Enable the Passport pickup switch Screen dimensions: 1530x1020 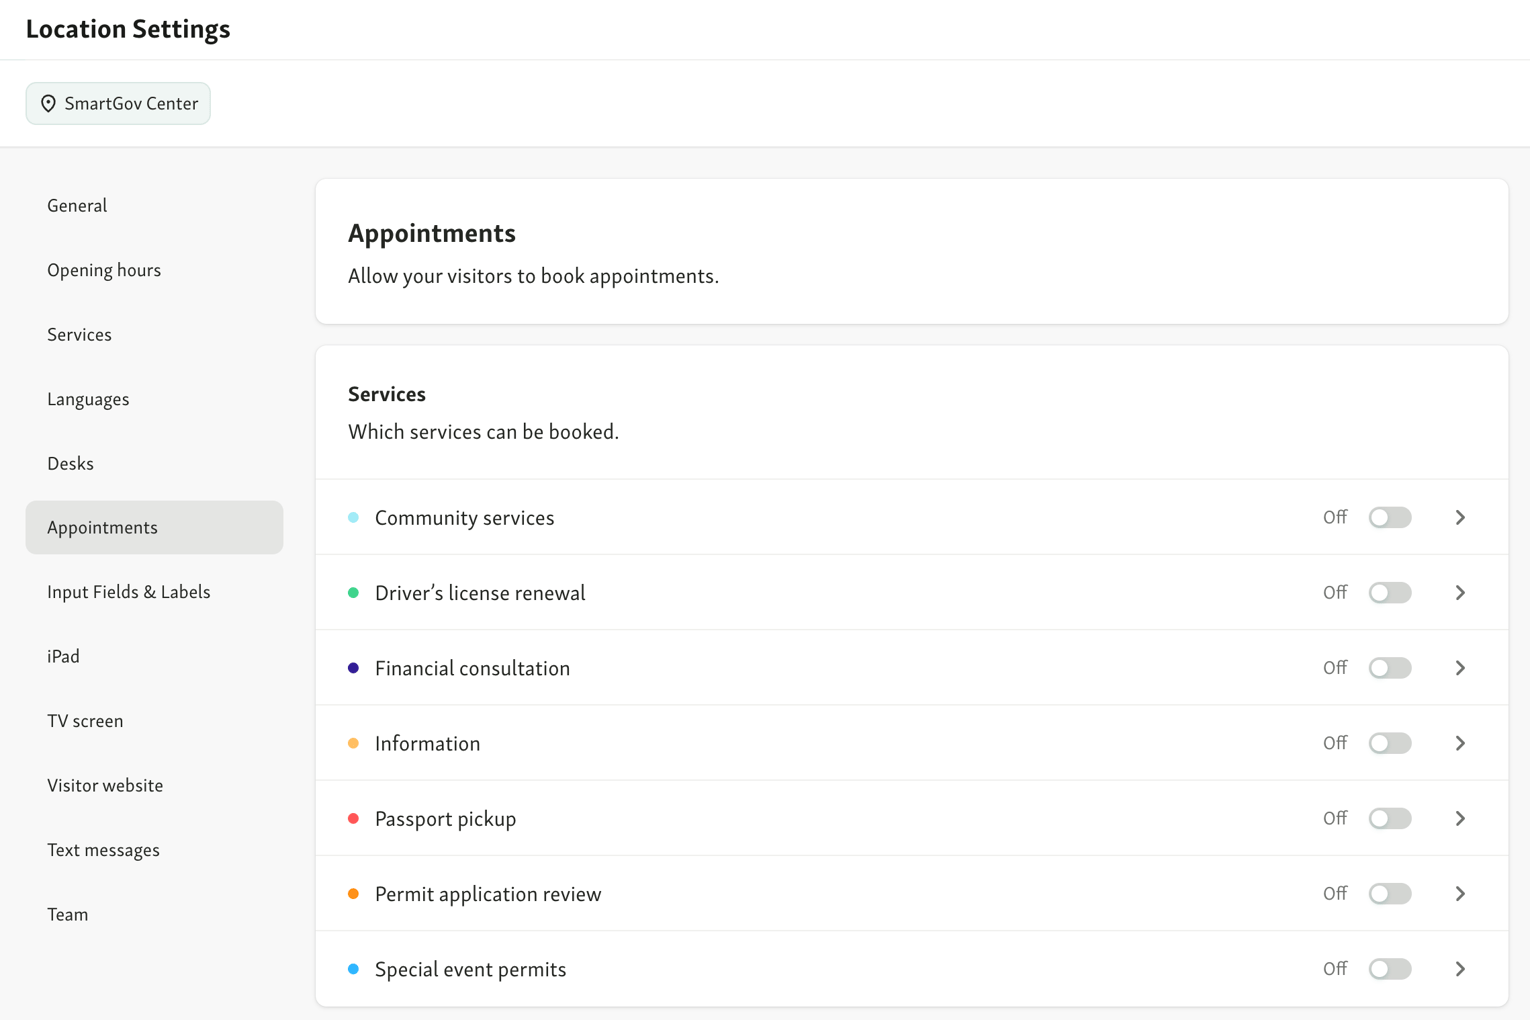coord(1390,818)
